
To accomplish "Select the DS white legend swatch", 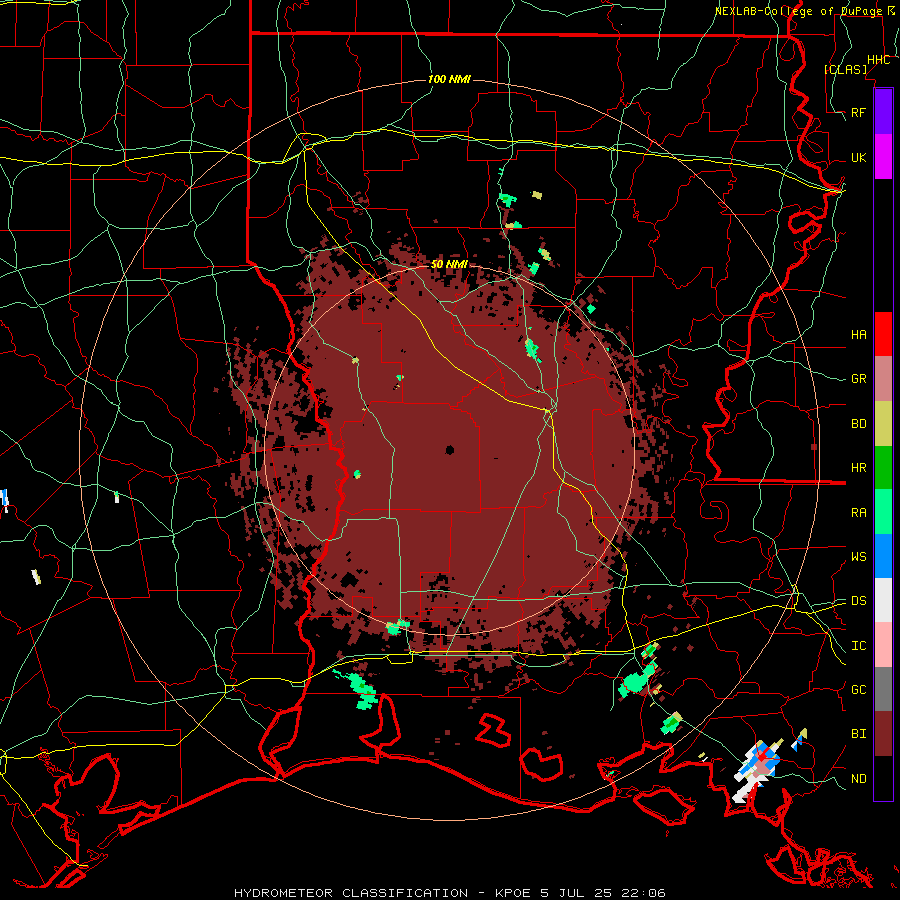I will coord(883,600).
